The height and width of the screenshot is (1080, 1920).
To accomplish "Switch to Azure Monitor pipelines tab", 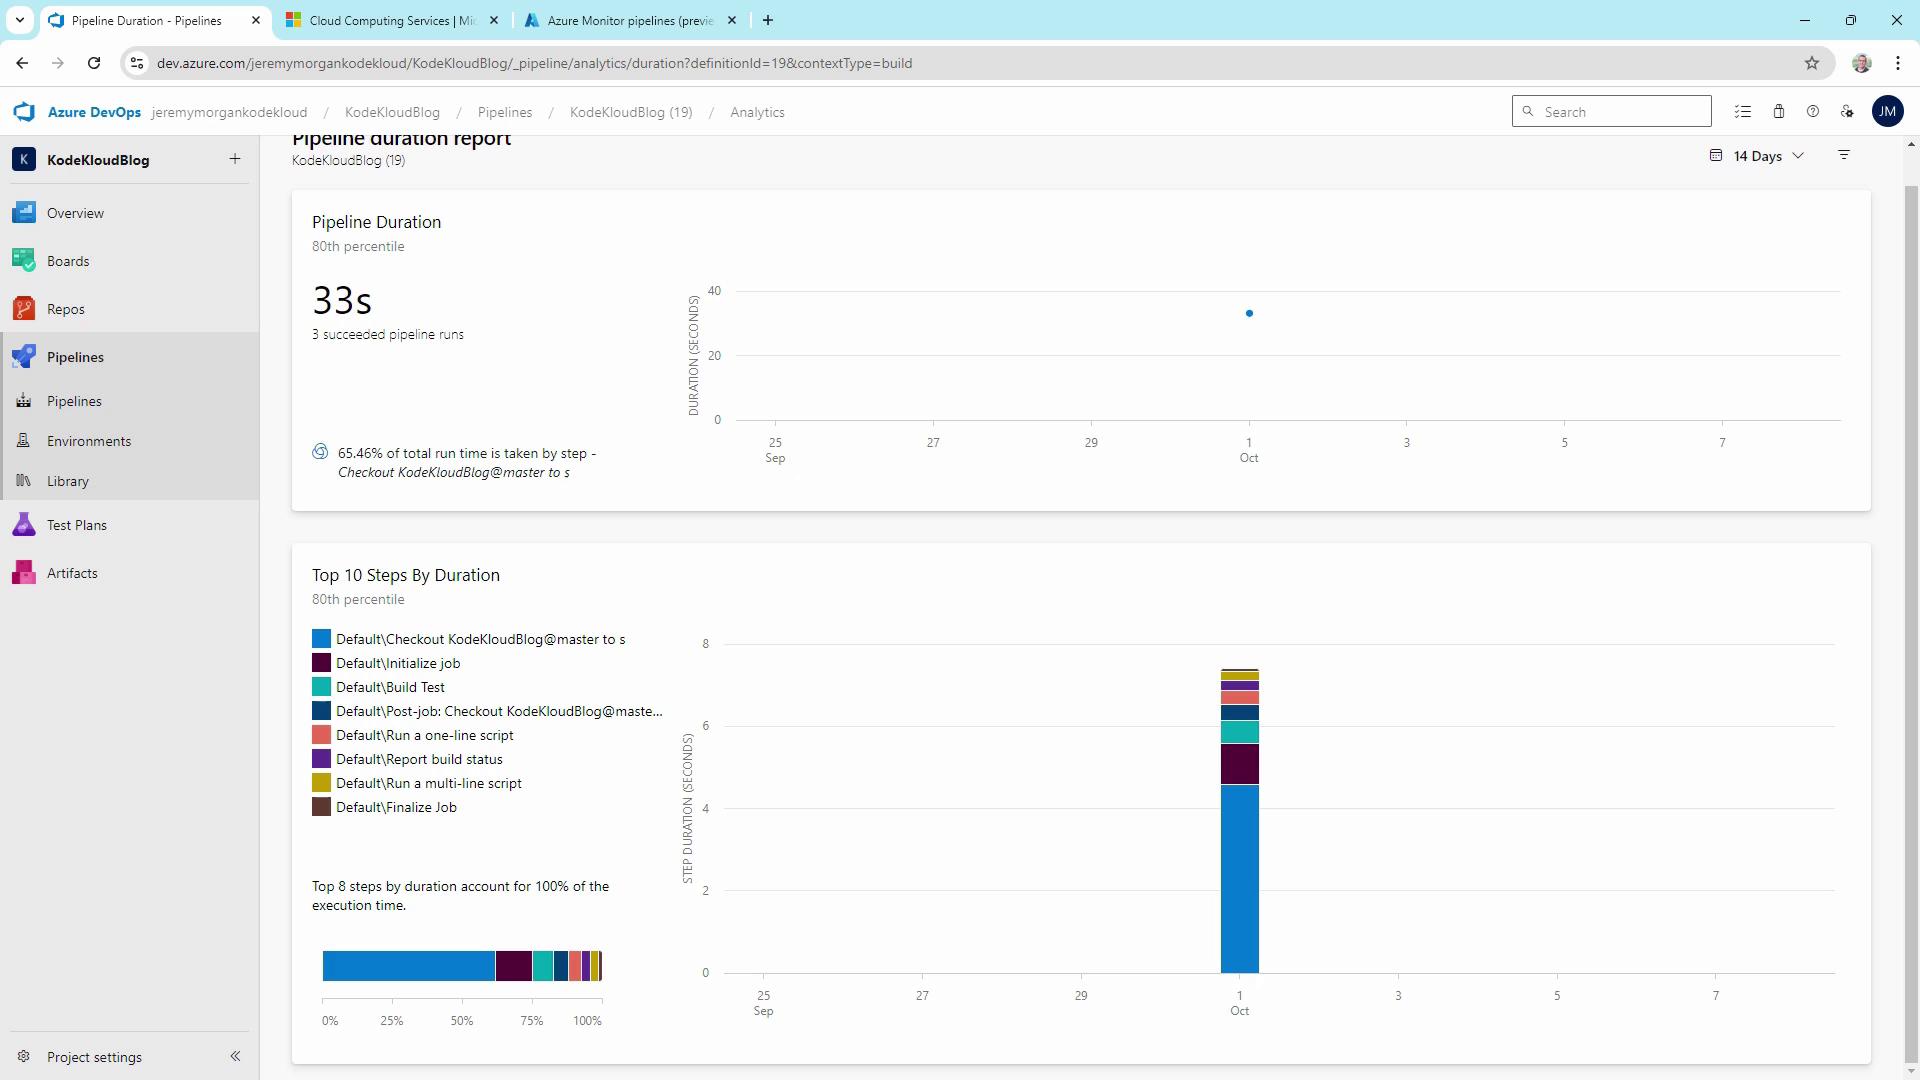I will point(629,20).
